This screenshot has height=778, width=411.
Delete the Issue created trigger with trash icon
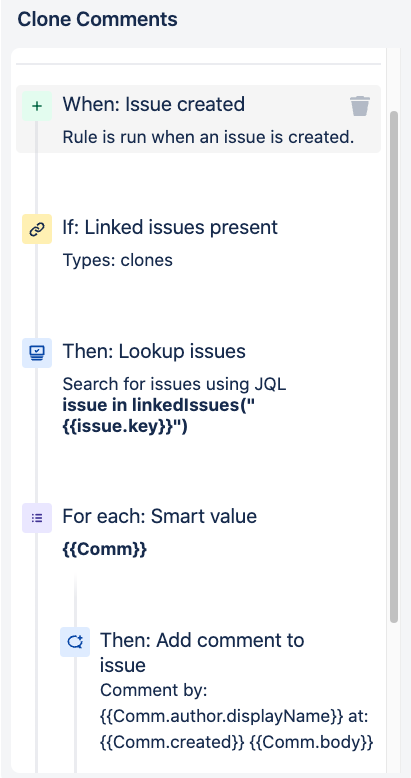[x=359, y=106]
